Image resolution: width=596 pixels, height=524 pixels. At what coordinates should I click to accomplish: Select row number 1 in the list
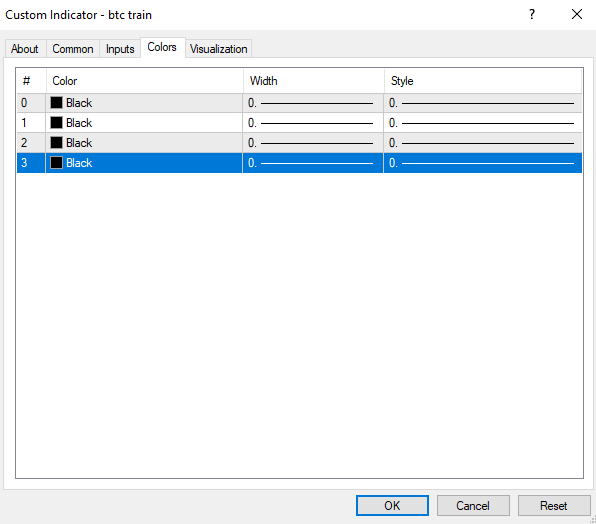(x=299, y=123)
